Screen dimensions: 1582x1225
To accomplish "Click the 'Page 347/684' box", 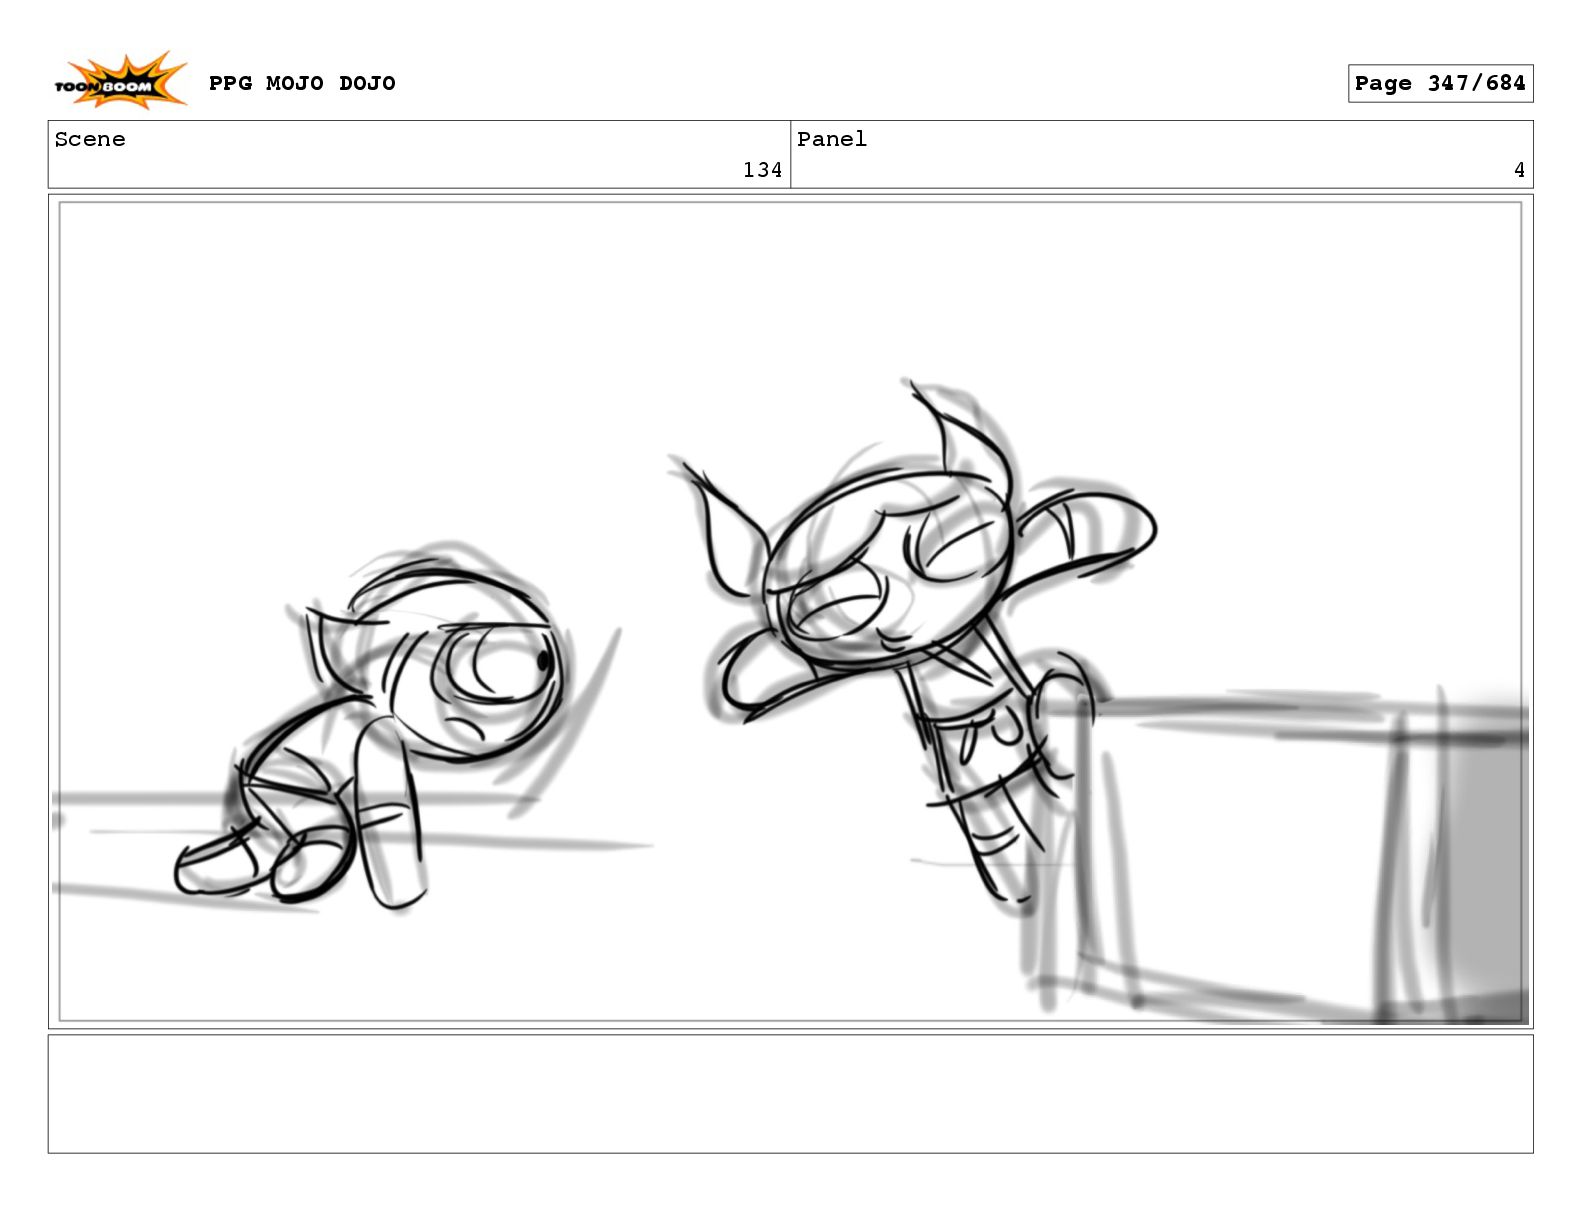I will coord(1440,84).
